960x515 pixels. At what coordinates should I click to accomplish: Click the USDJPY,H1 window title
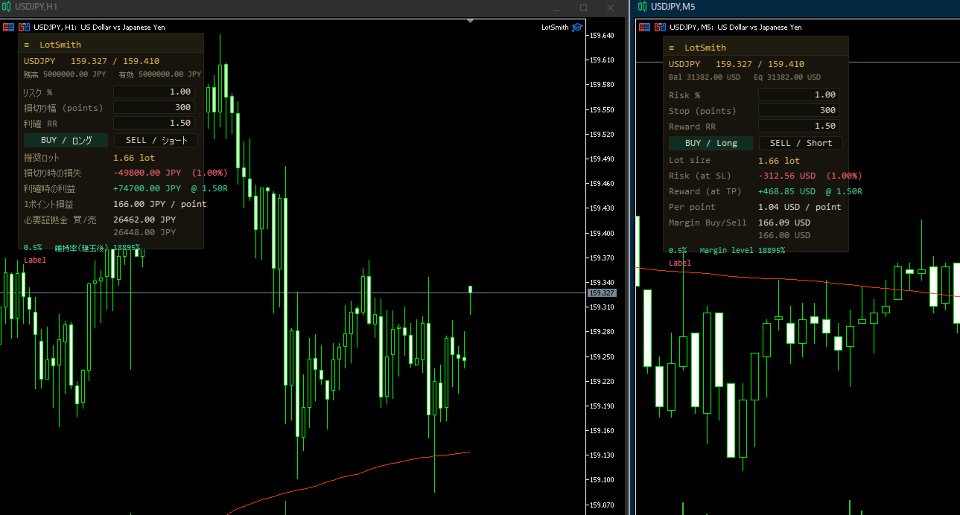pyautogui.click(x=36, y=7)
